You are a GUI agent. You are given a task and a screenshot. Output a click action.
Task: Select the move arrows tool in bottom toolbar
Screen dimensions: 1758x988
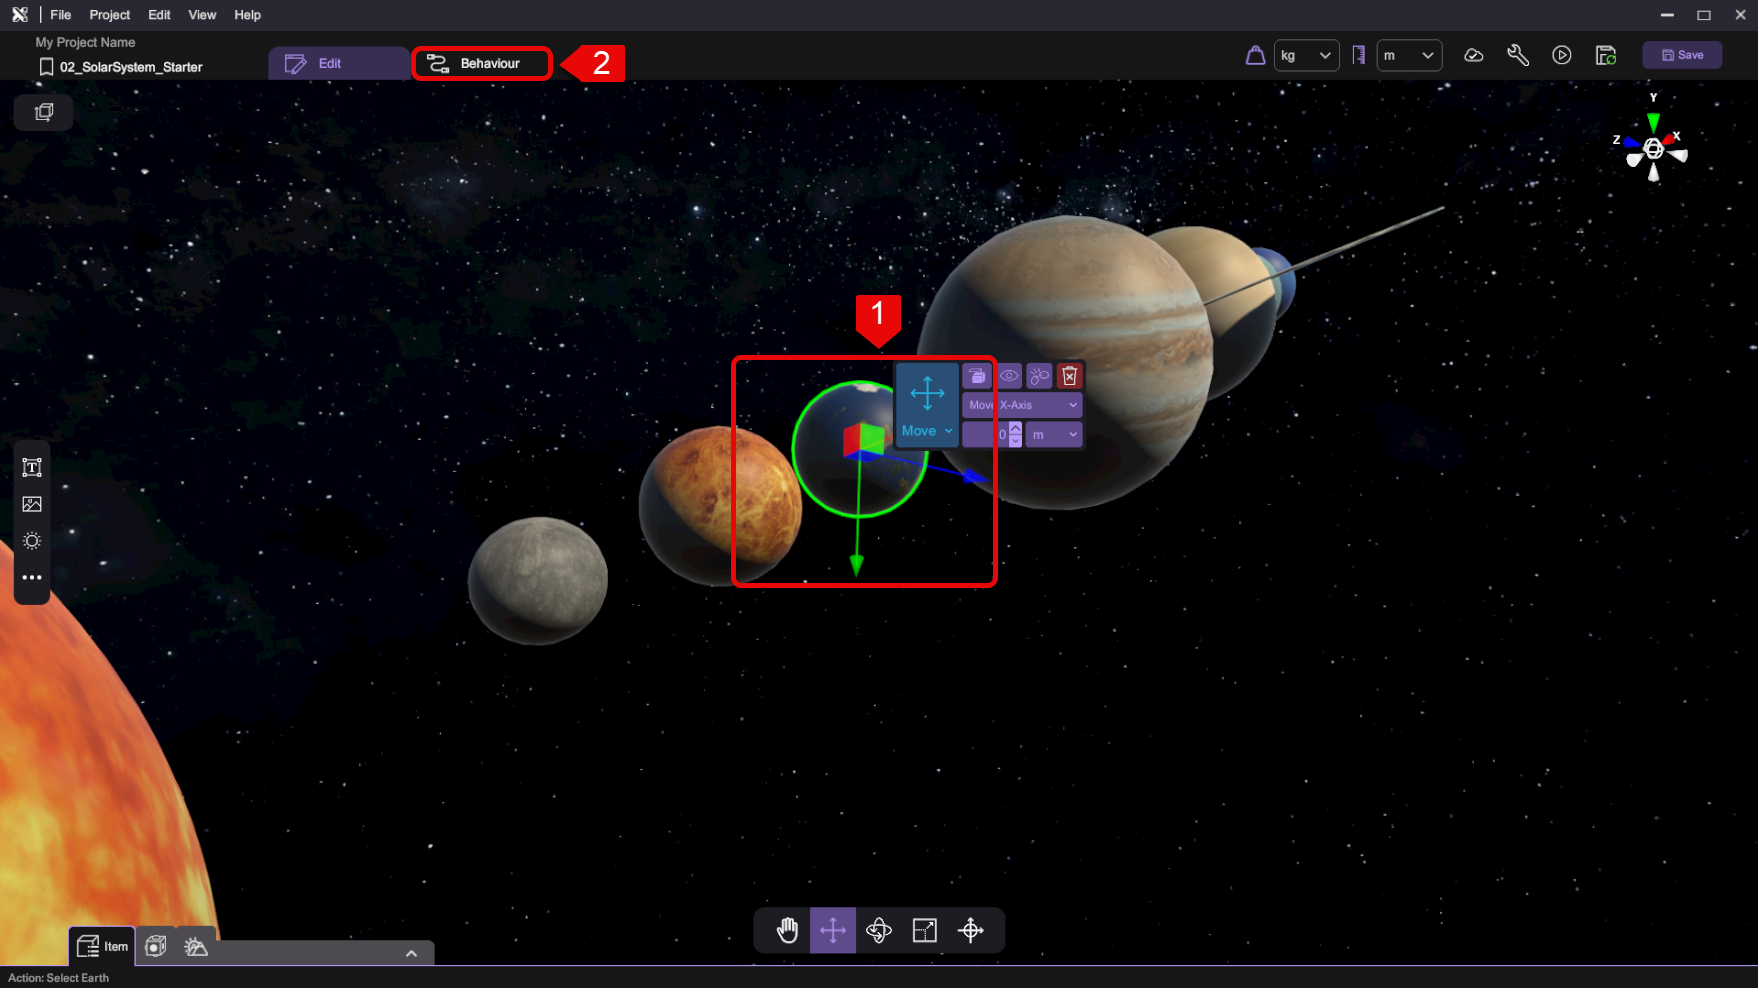point(833,930)
